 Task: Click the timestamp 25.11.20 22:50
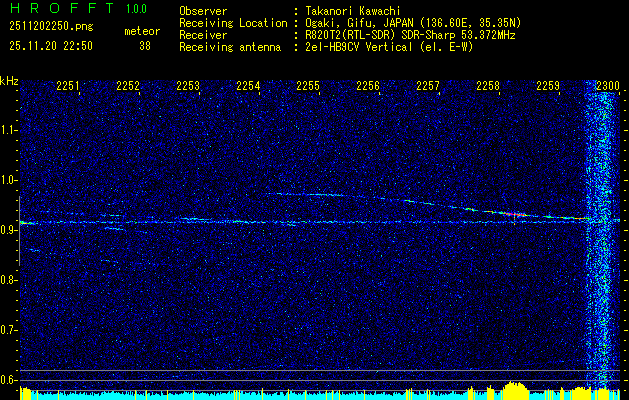click(x=51, y=46)
